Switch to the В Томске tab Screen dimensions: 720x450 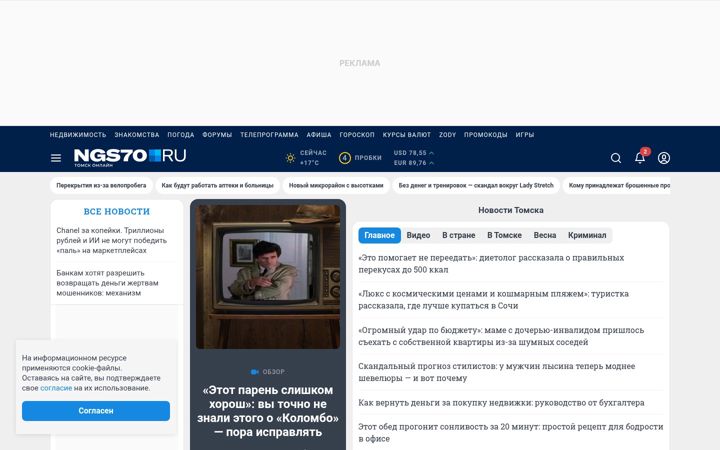coord(504,235)
